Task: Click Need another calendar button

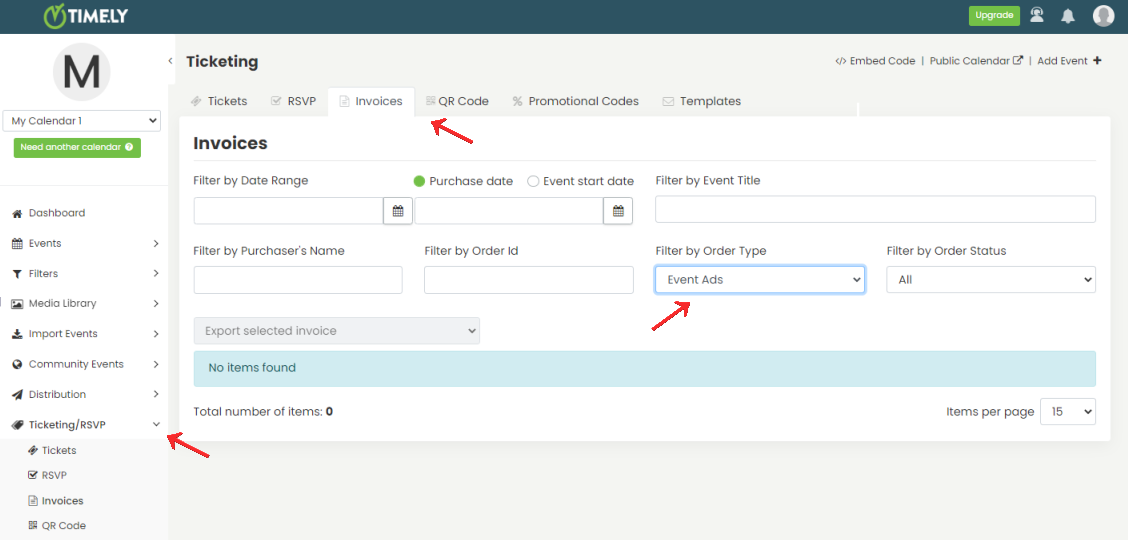Action: 77,147
